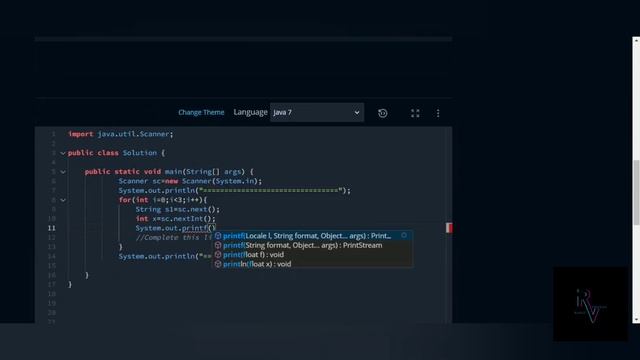Viewport: 640px width, 360px height.
Task: Click method icon beside println(float x) suggestion
Action: 218,264
